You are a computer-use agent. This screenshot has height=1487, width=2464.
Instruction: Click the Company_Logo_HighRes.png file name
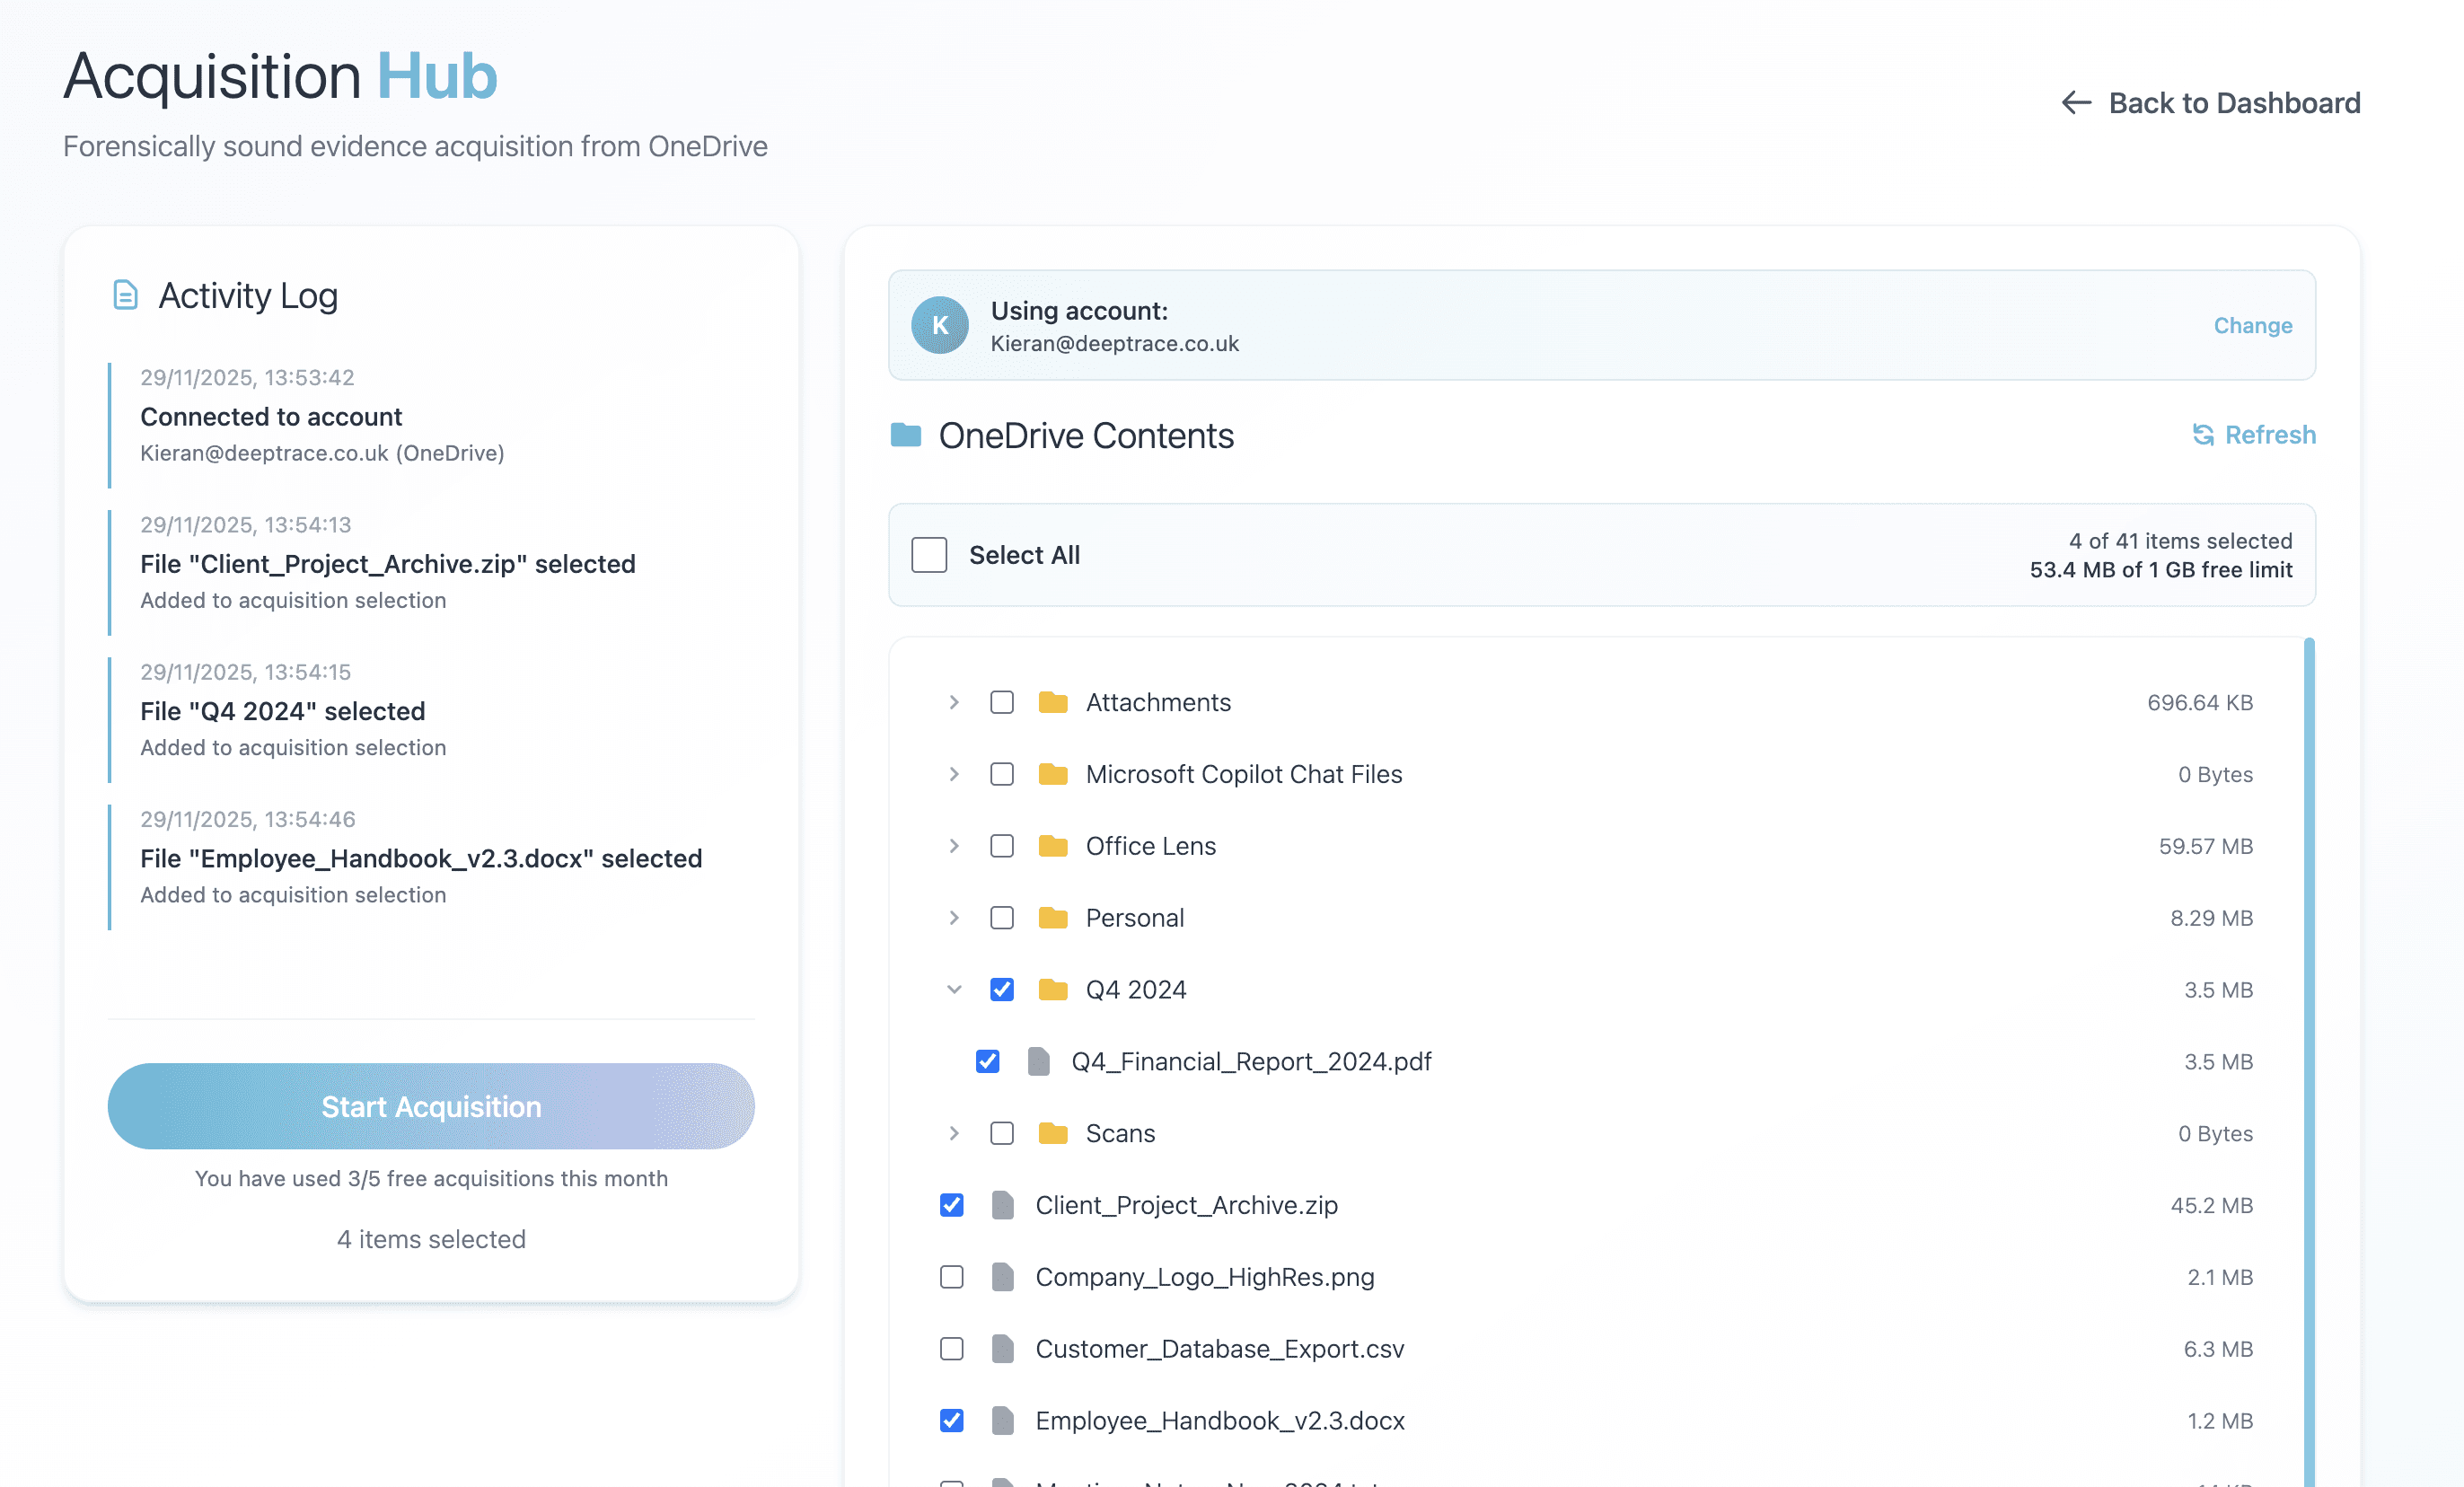click(x=1205, y=1277)
